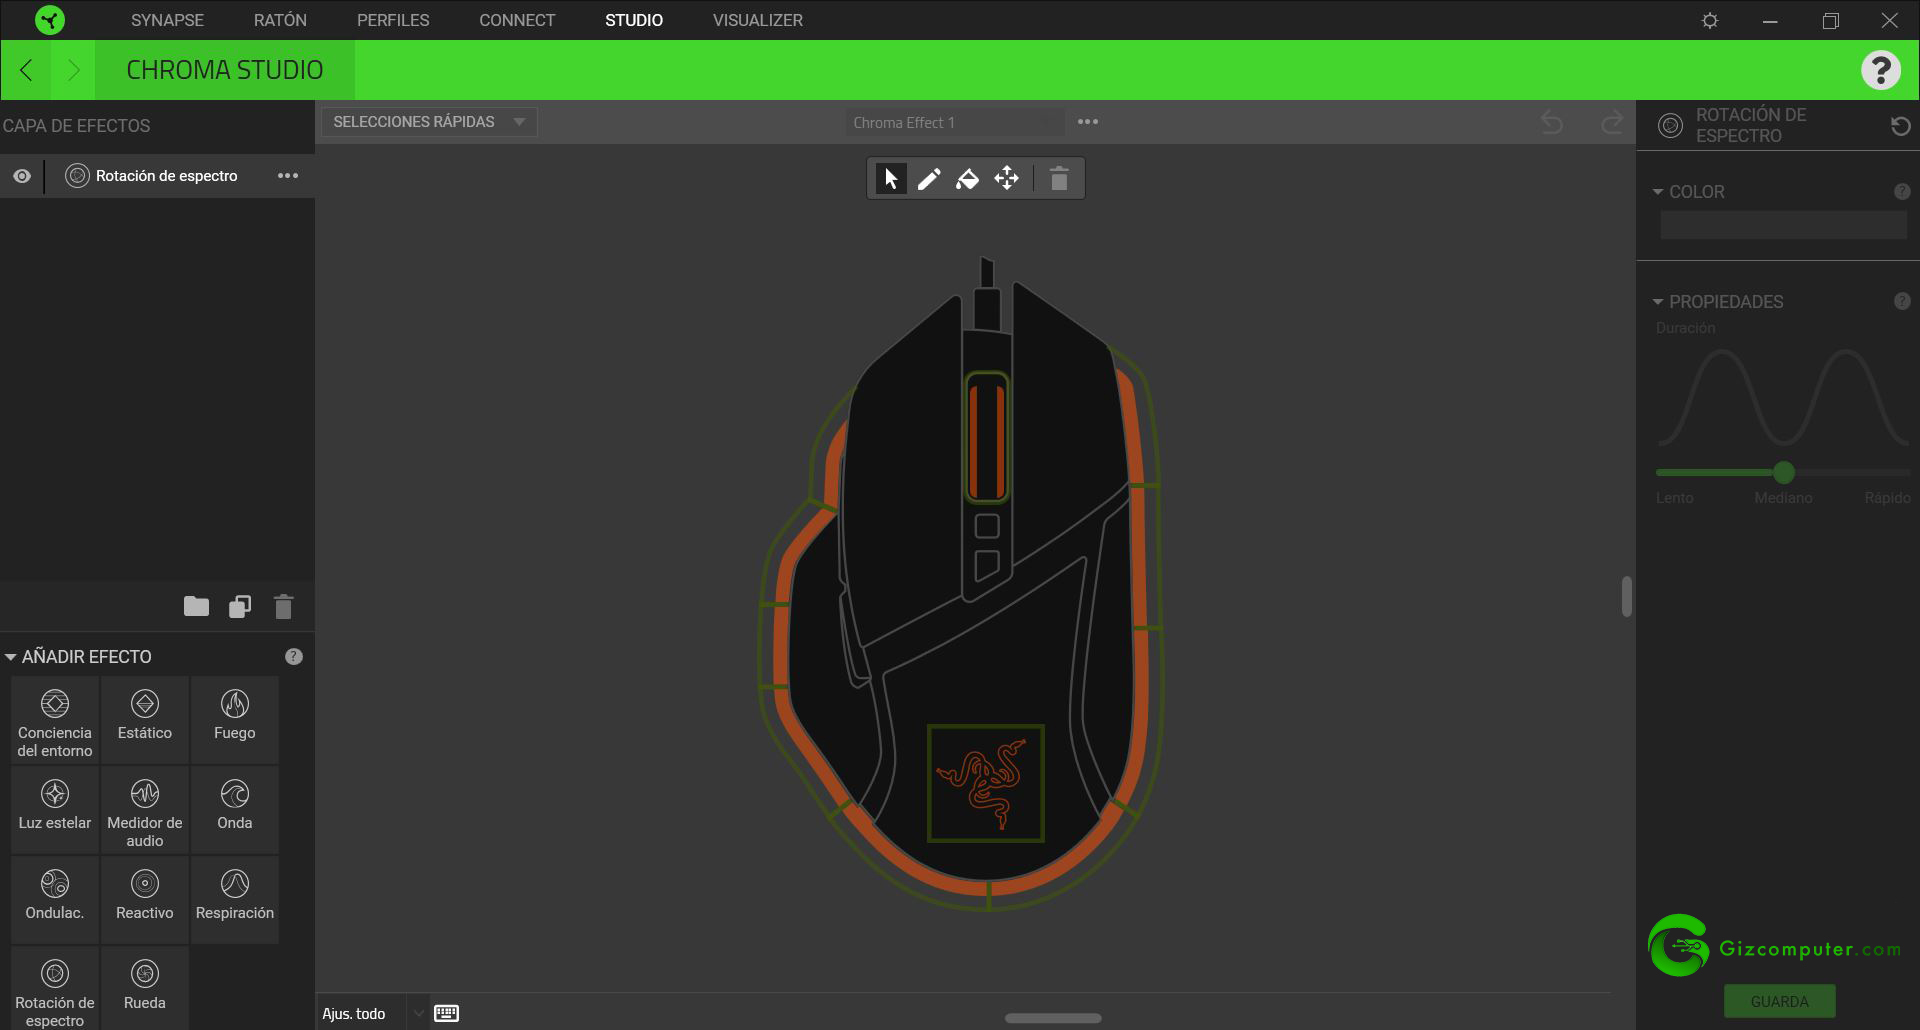Add the Ondulac. effect

pos(55,901)
